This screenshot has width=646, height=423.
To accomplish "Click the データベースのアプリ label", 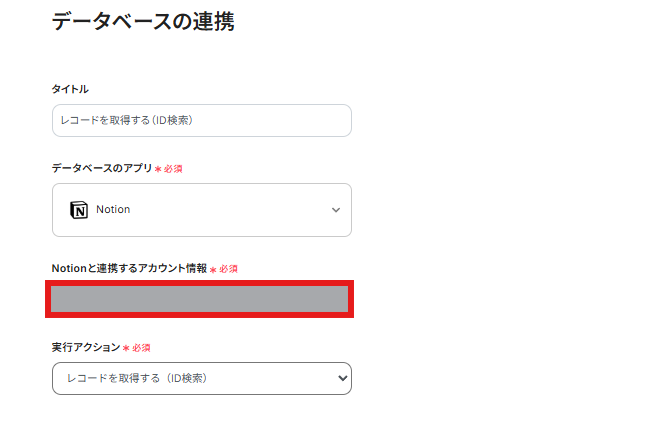I will click(x=102, y=168).
